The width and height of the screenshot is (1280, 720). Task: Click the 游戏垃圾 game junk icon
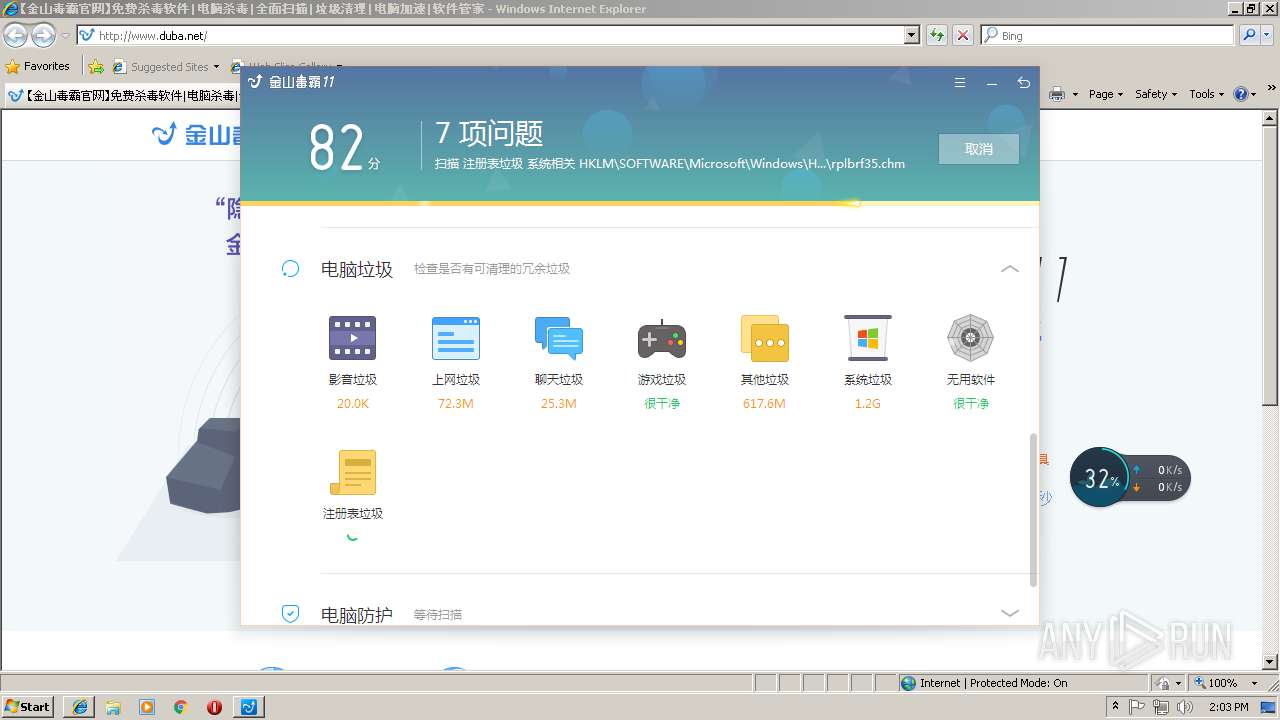coord(662,340)
